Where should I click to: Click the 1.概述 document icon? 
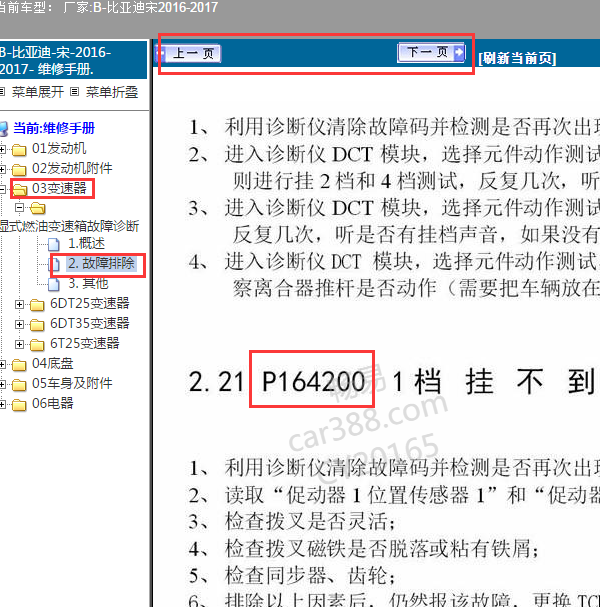coord(53,244)
